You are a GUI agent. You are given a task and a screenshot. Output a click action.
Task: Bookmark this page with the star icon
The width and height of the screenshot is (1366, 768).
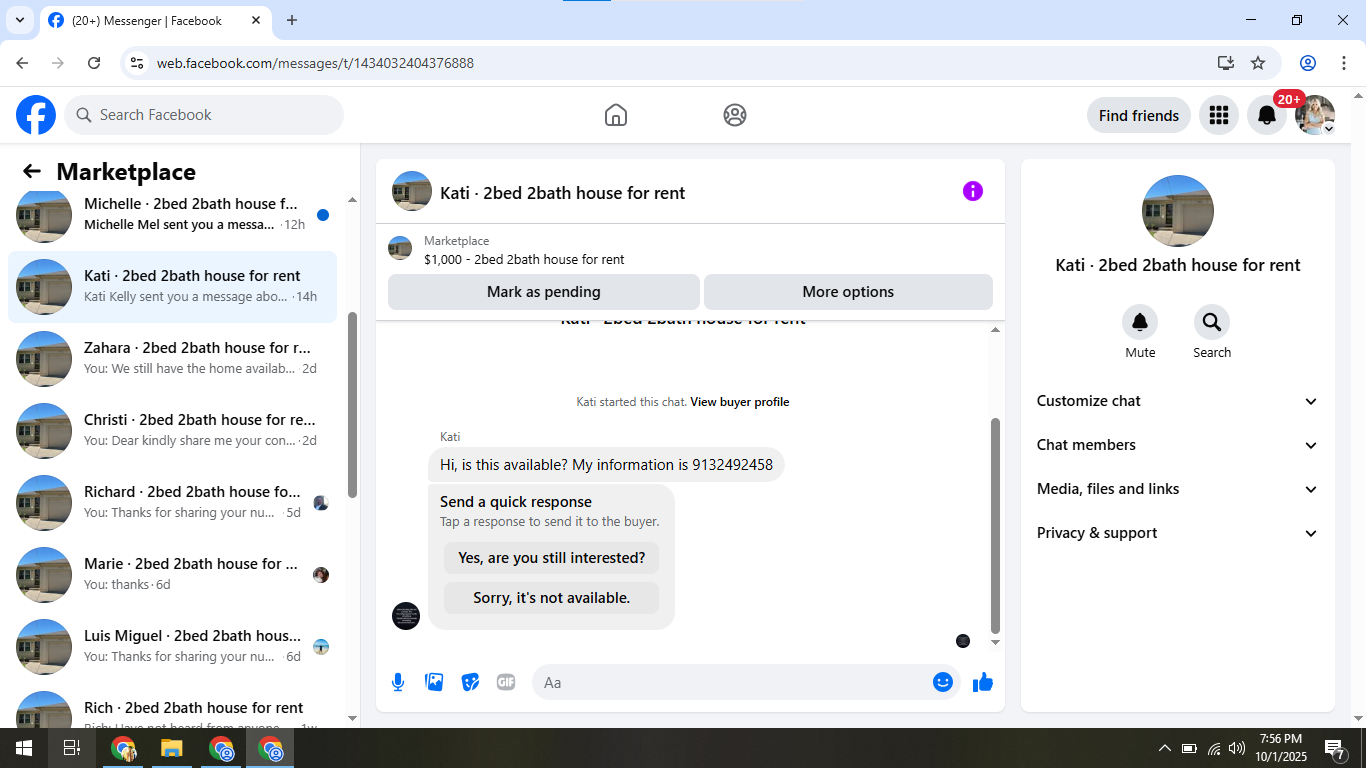coord(1258,63)
